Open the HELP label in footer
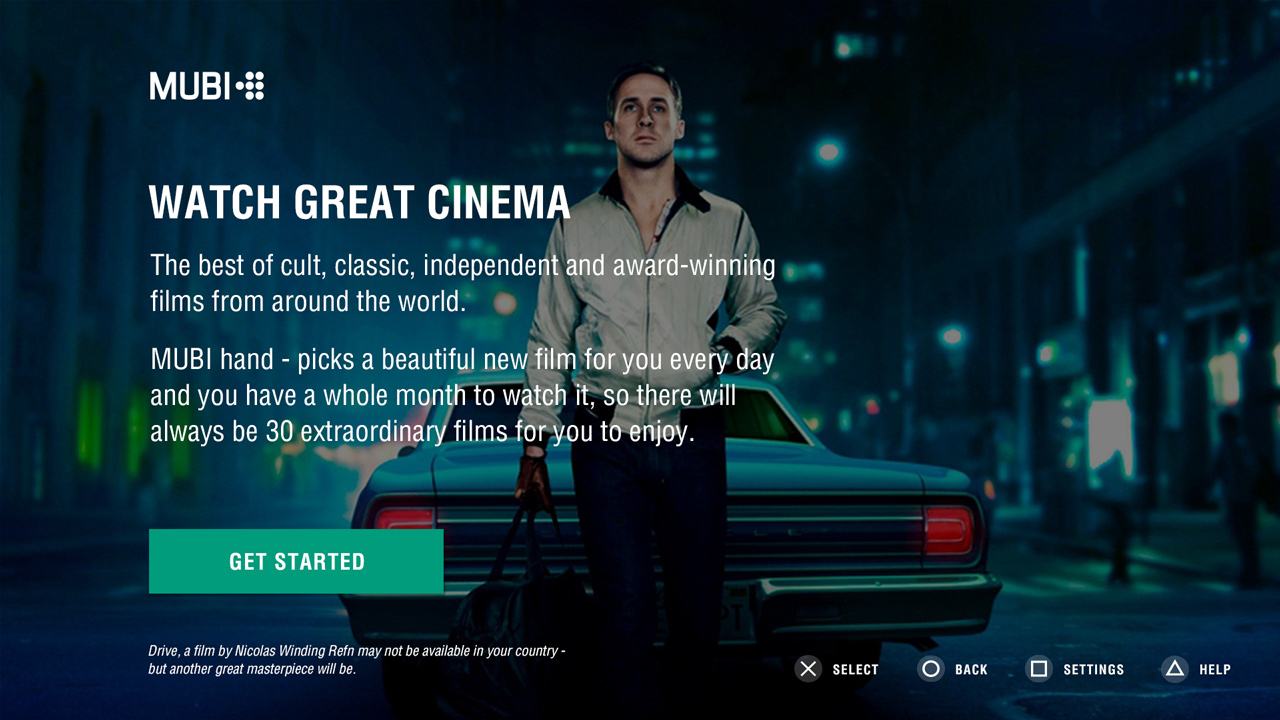Image resolution: width=1280 pixels, height=720 pixels. [x=1215, y=670]
